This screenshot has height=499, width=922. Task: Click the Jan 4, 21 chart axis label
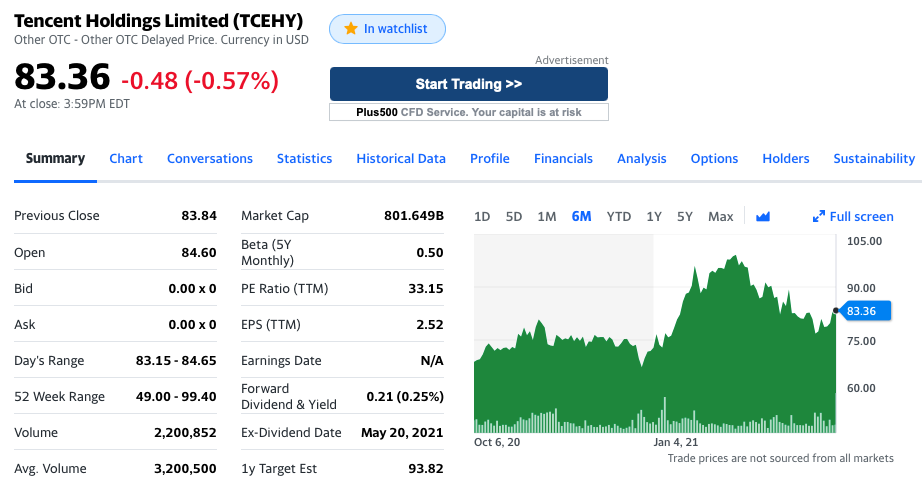676,443
